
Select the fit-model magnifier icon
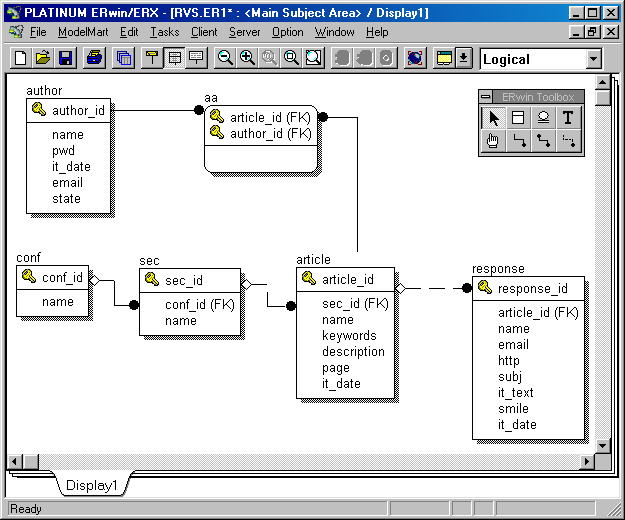292,58
